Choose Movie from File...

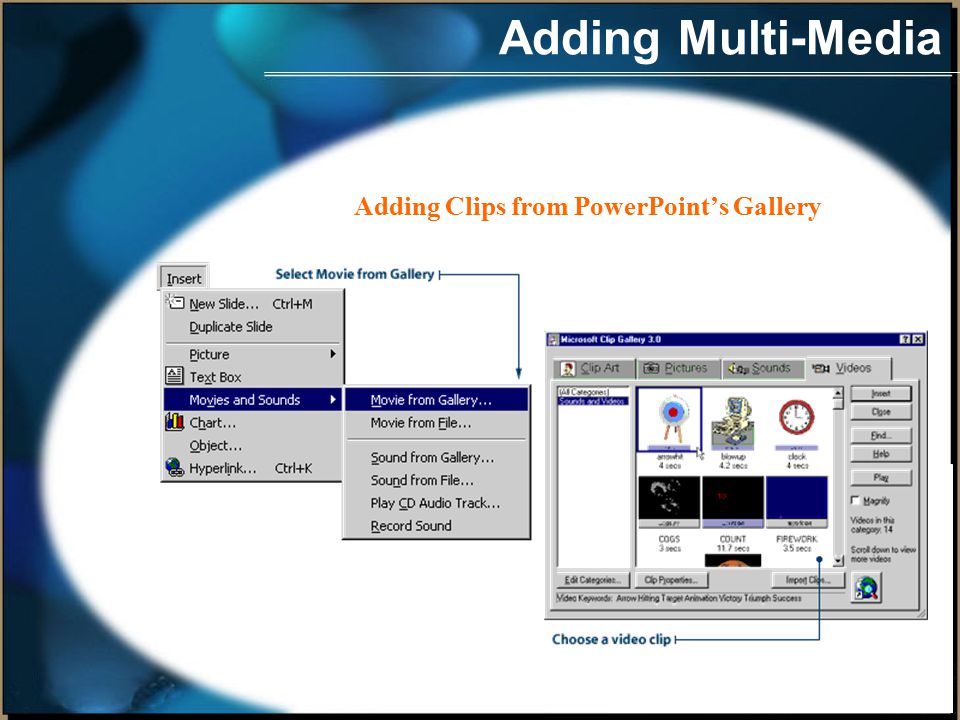tap(437, 422)
